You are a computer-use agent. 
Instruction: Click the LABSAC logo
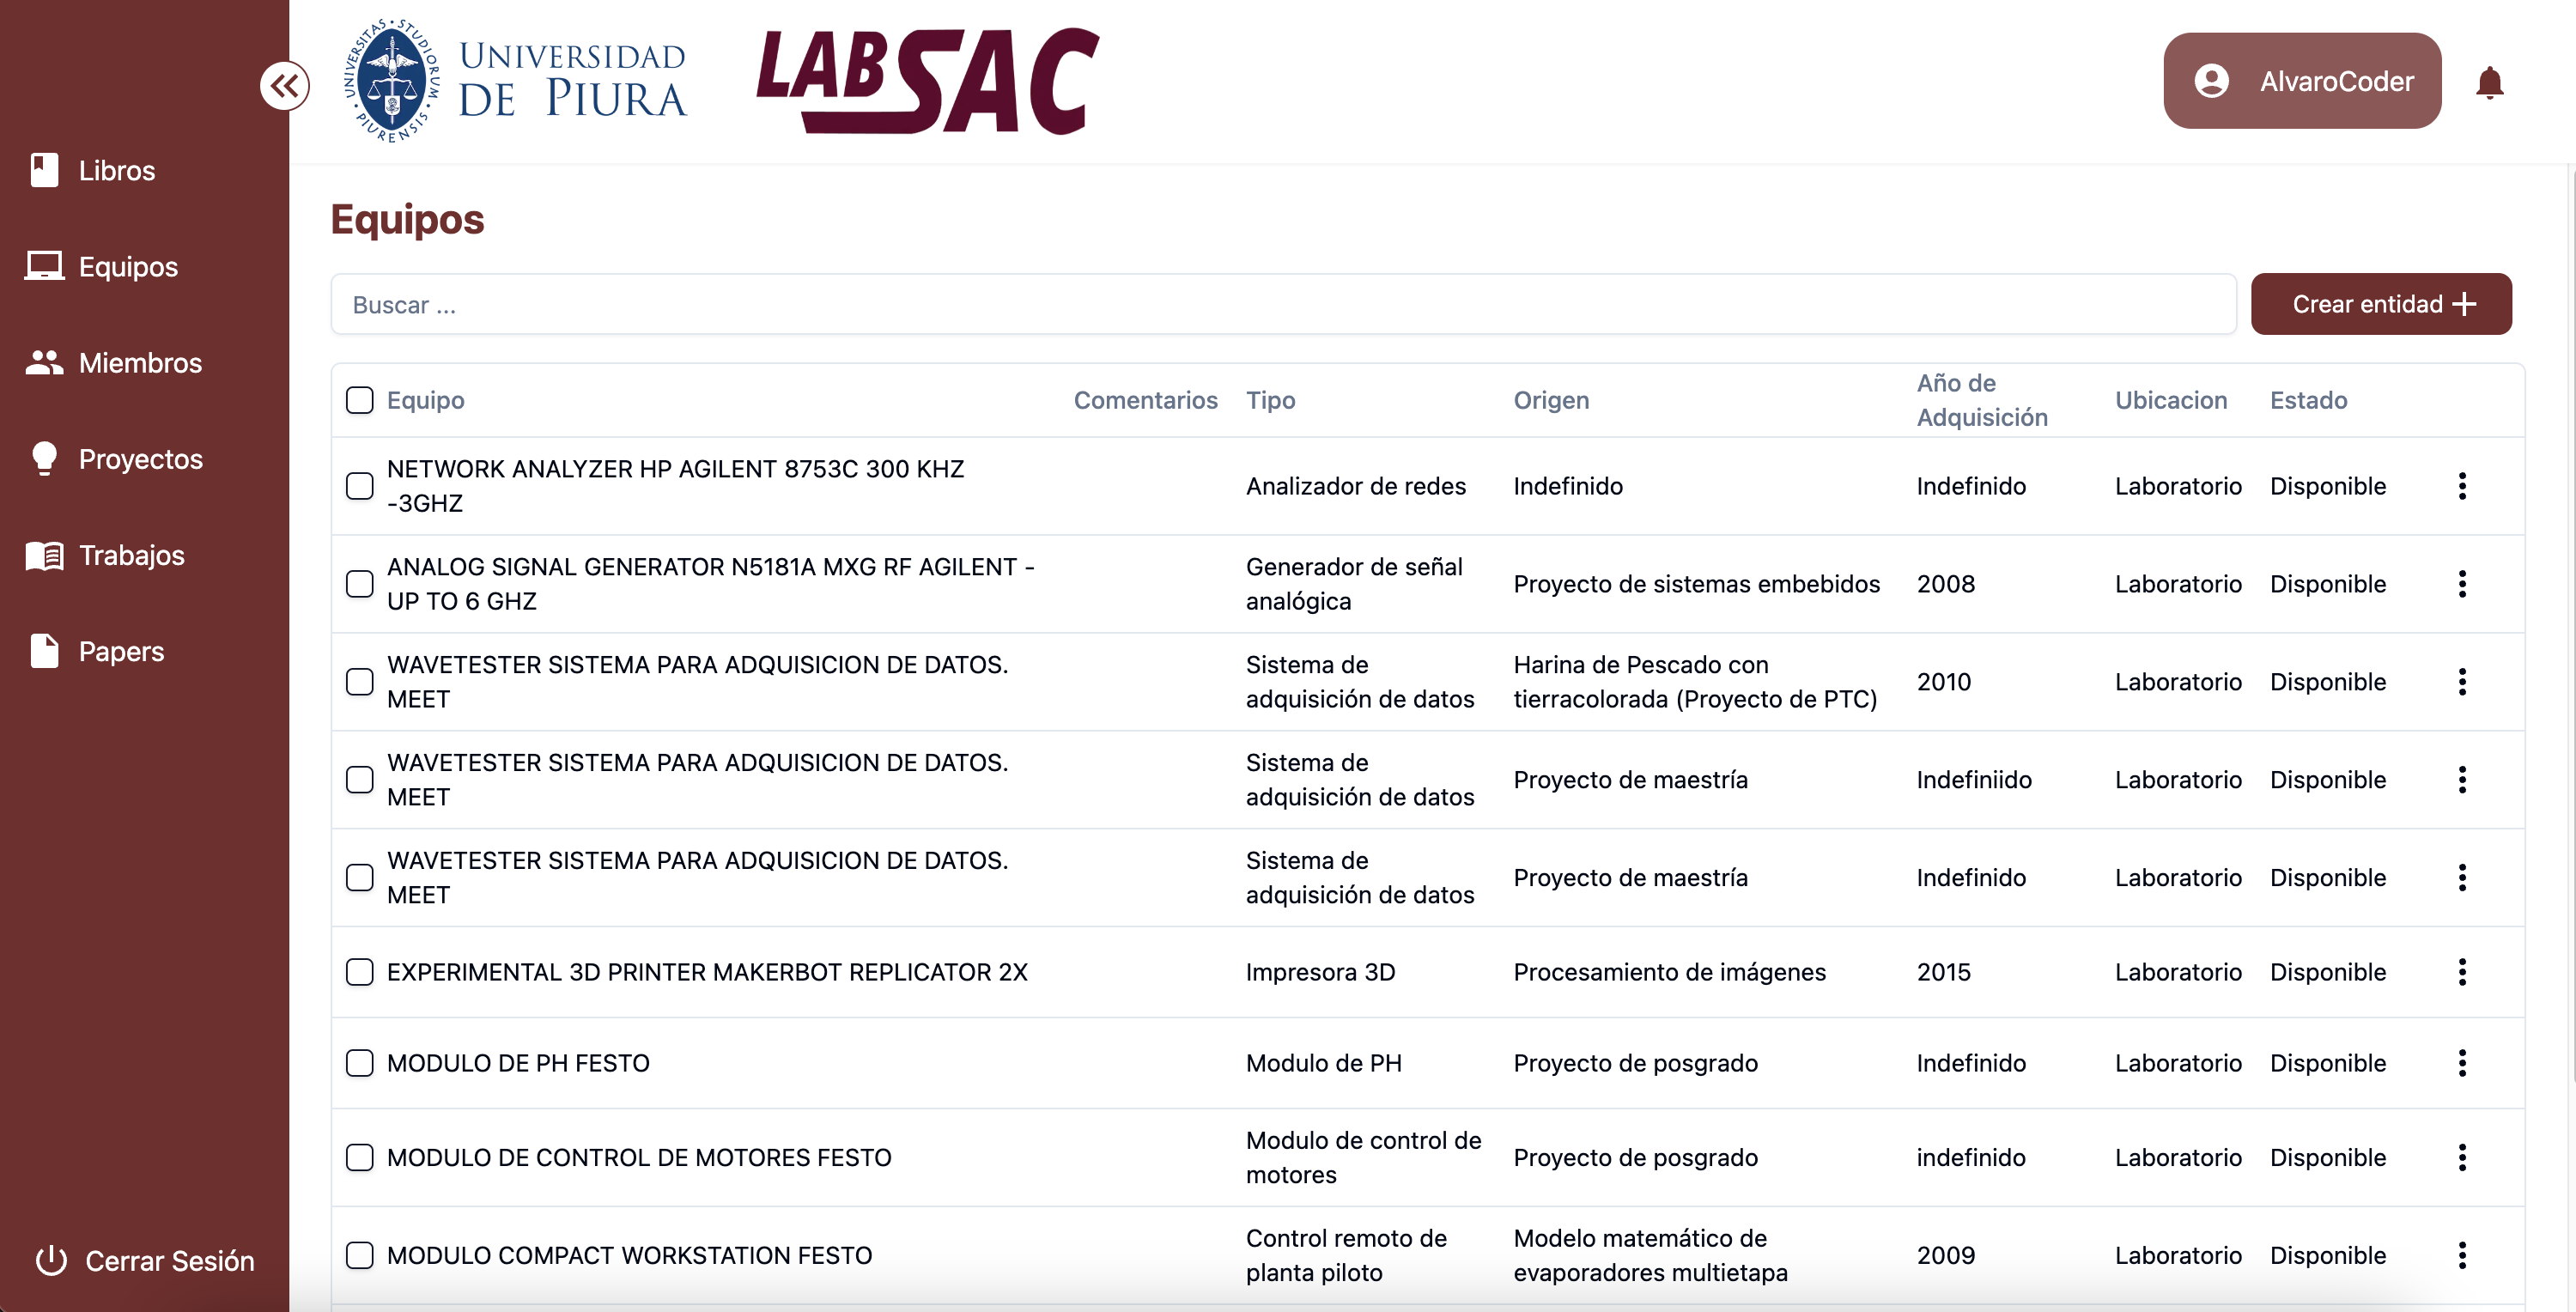tap(927, 82)
